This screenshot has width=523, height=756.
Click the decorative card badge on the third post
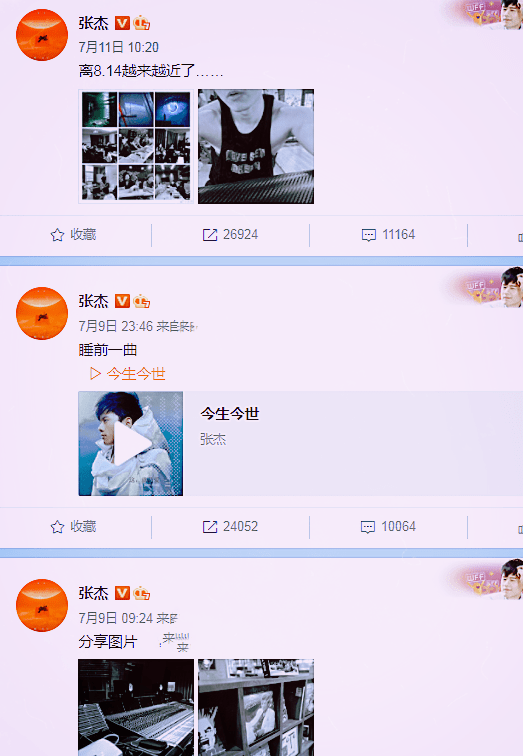coord(484,579)
